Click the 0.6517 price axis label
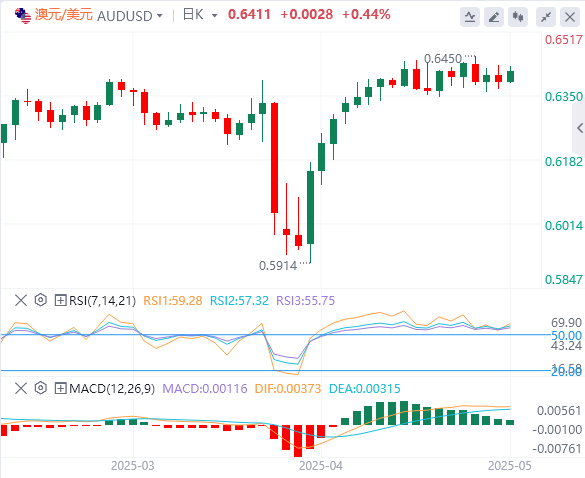This screenshot has height=478, width=585. click(564, 40)
